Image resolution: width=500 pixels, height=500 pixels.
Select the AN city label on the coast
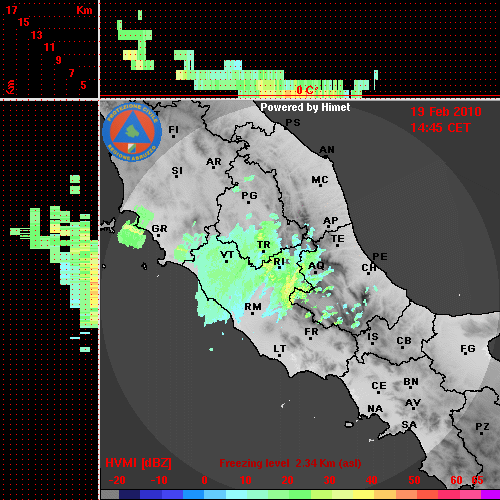point(327,150)
